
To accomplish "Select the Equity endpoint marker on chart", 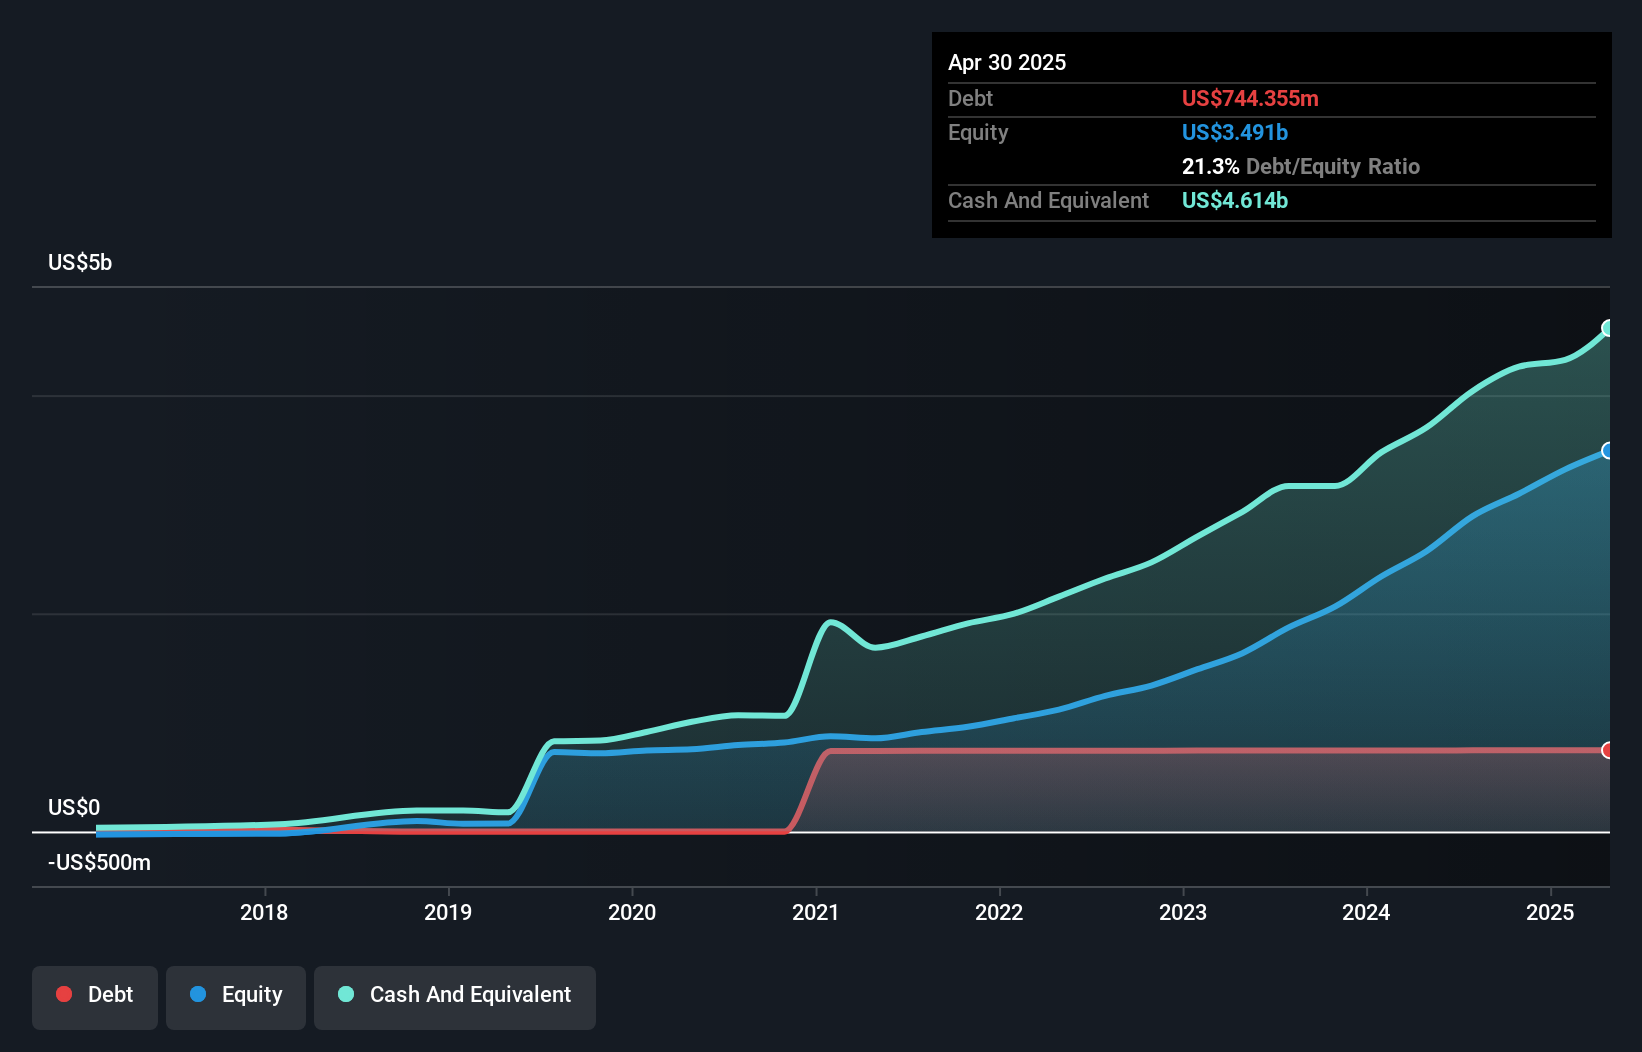I will pos(1608,451).
